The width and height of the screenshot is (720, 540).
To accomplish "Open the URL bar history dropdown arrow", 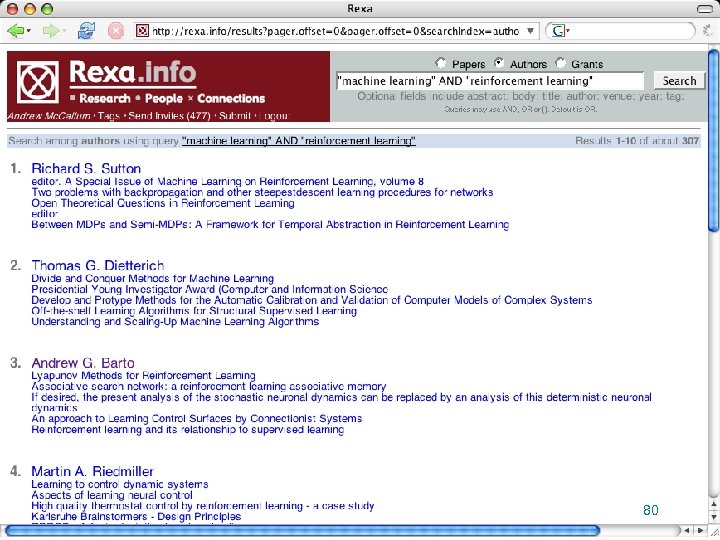I will pyautogui.click(x=530, y=31).
